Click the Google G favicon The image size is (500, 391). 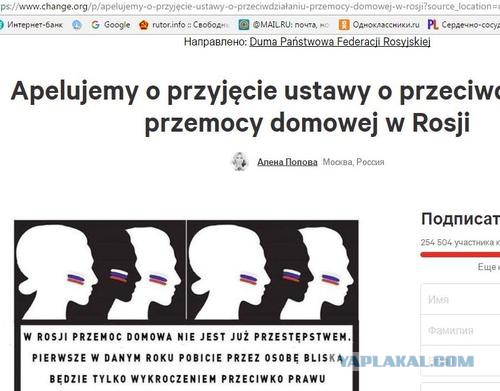point(96,24)
